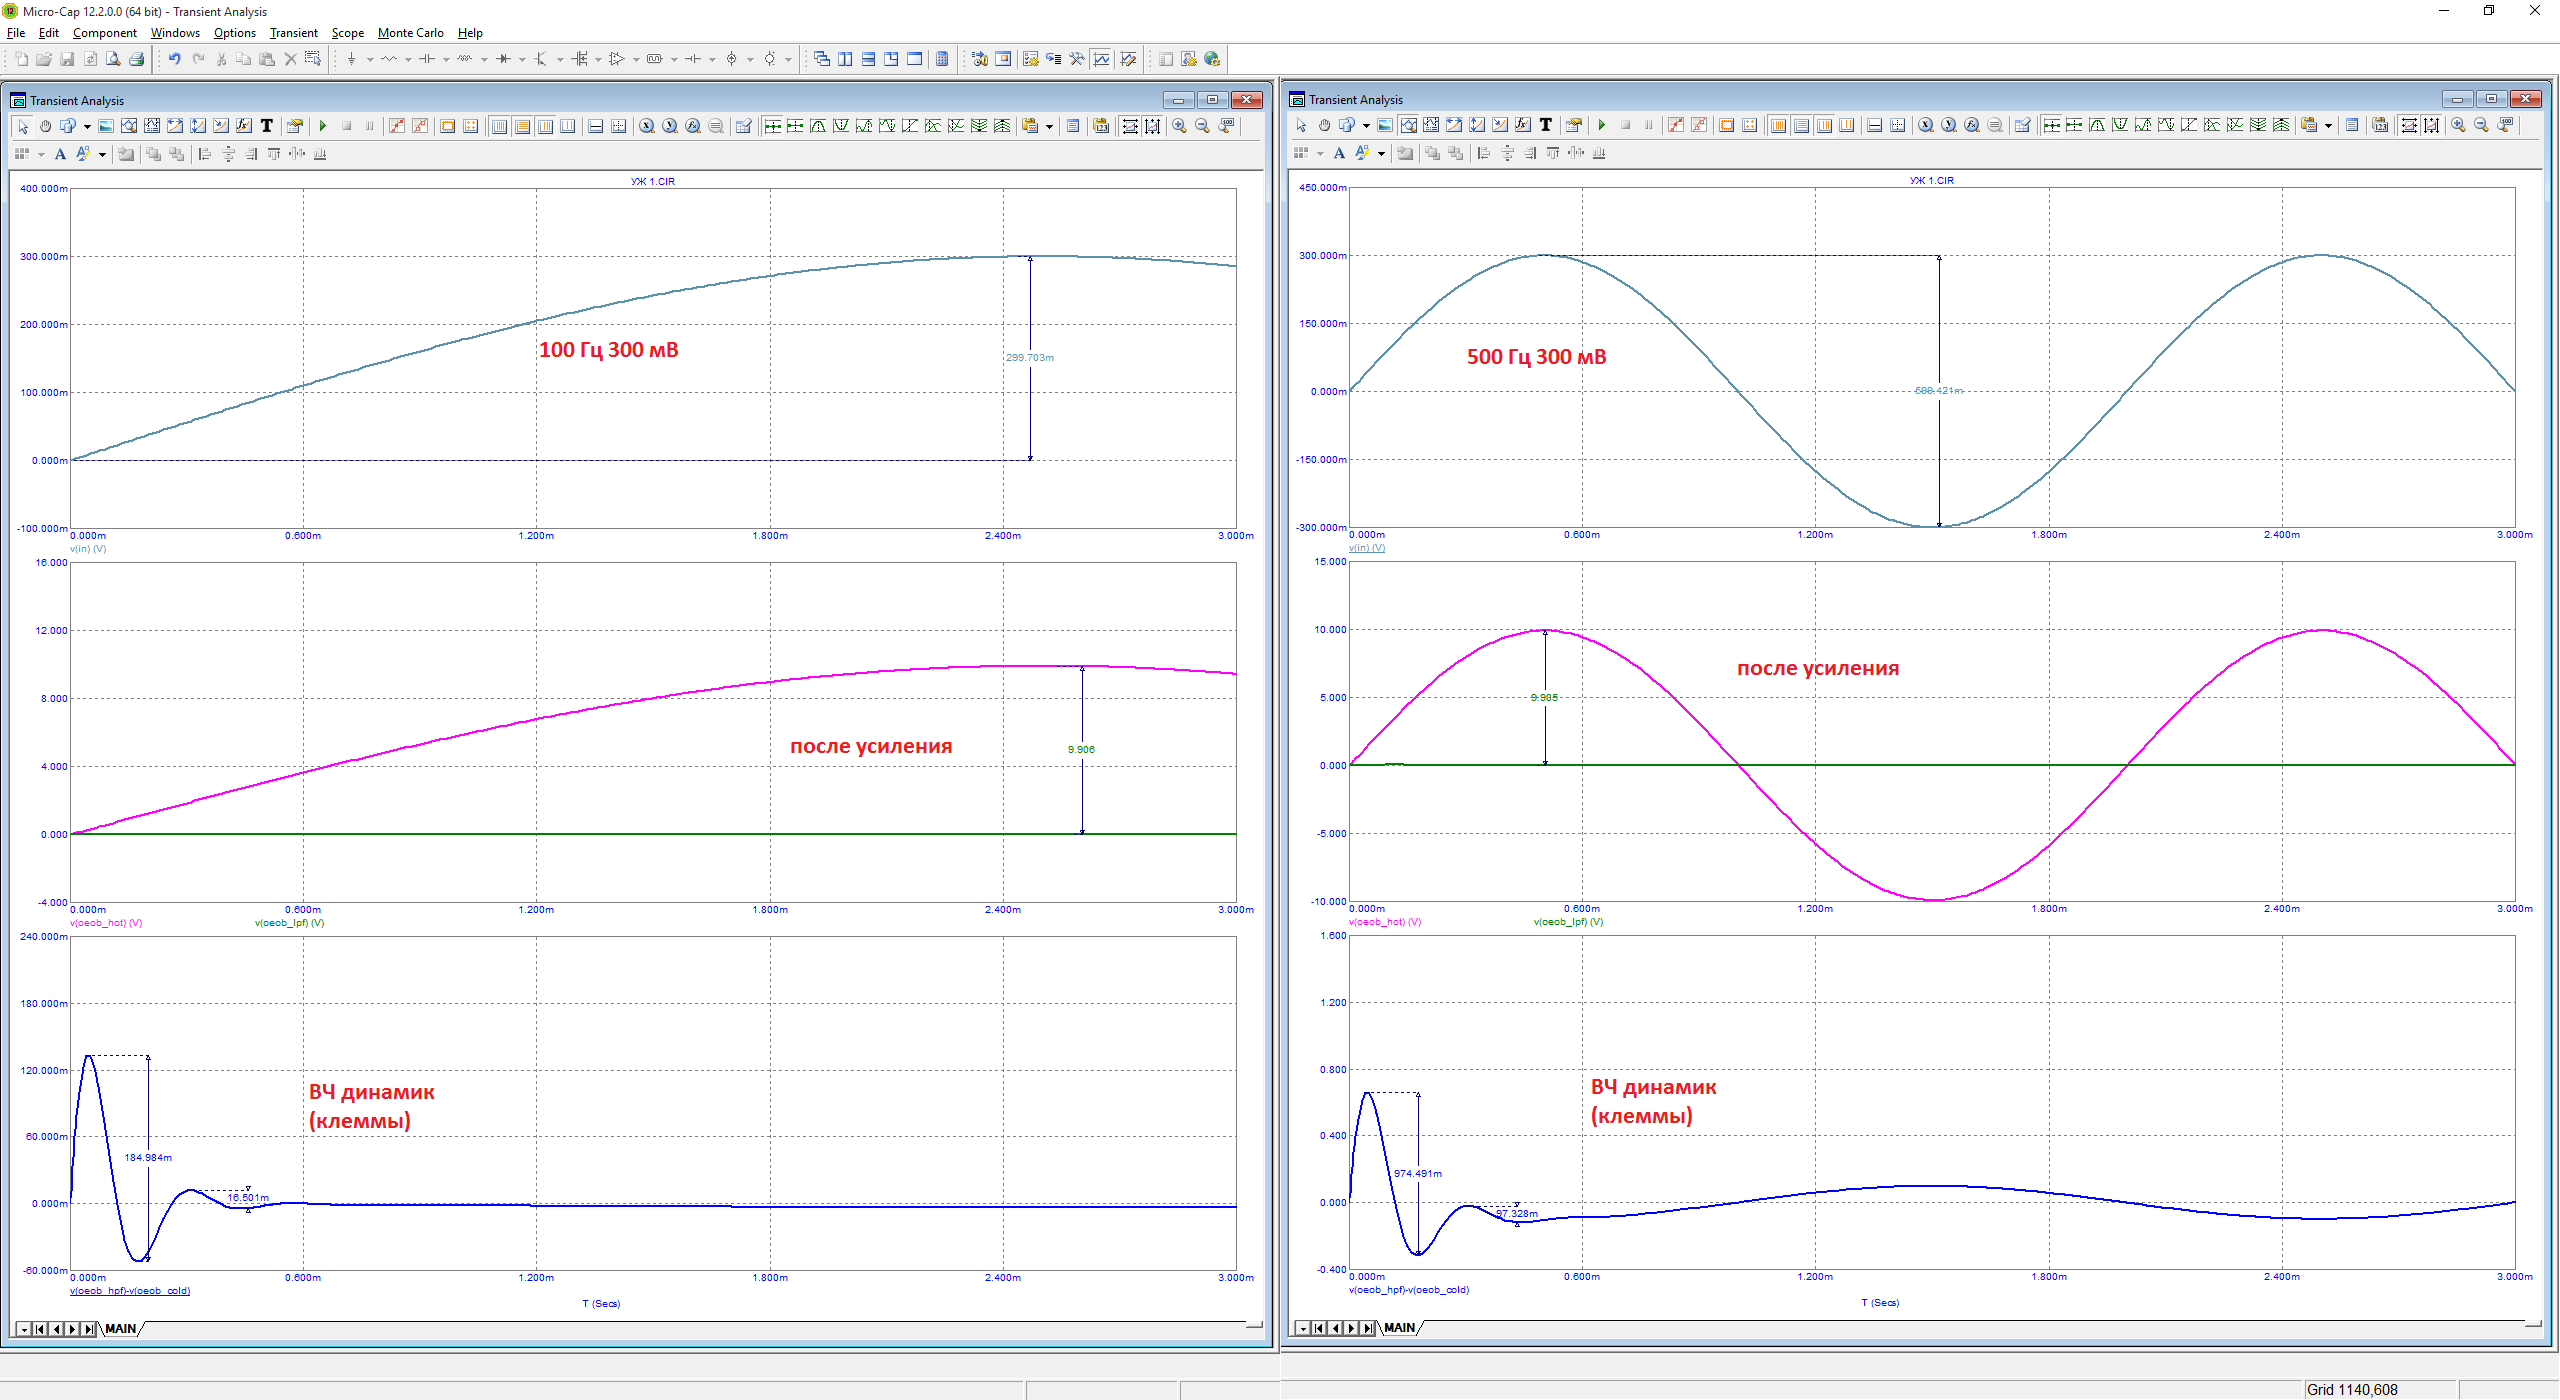Select the Ground component tool in main toolbar
Image resolution: width=2560 pixels, height=1400 pixels.
[352, 59]
